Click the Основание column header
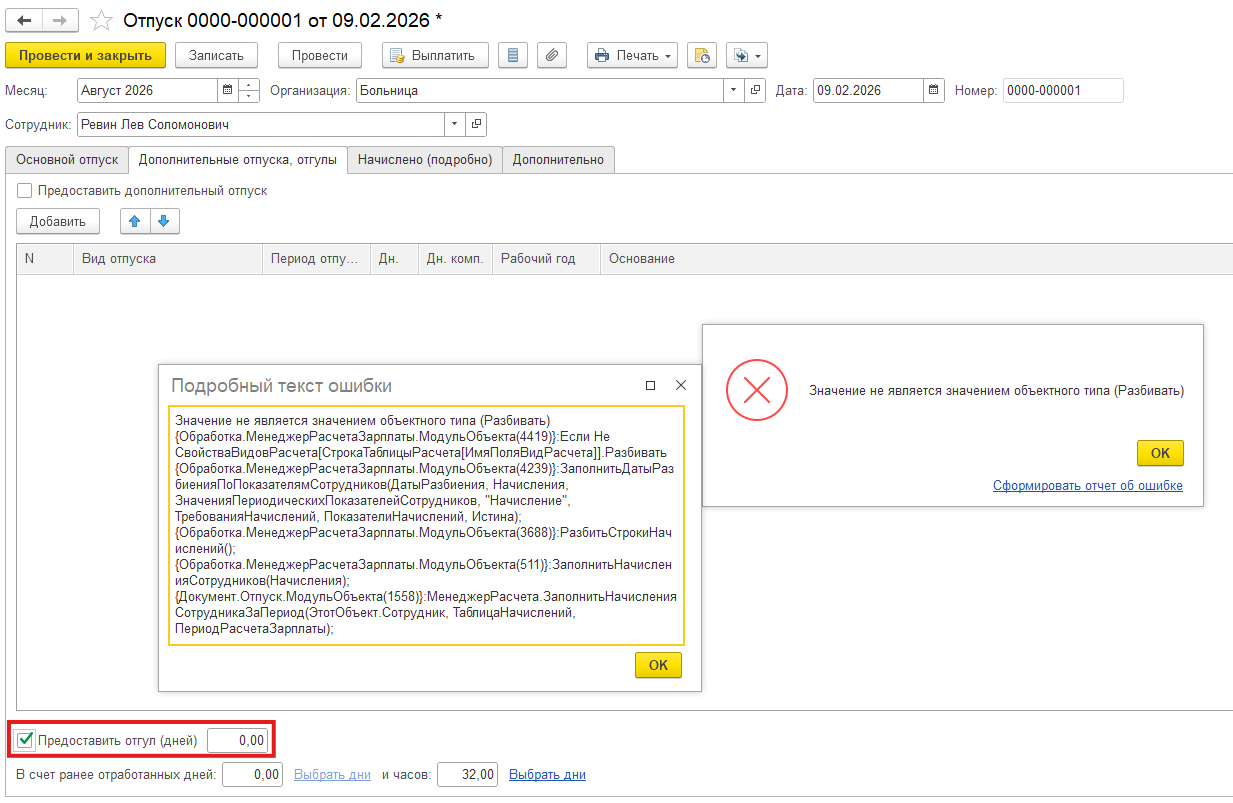 916,258
